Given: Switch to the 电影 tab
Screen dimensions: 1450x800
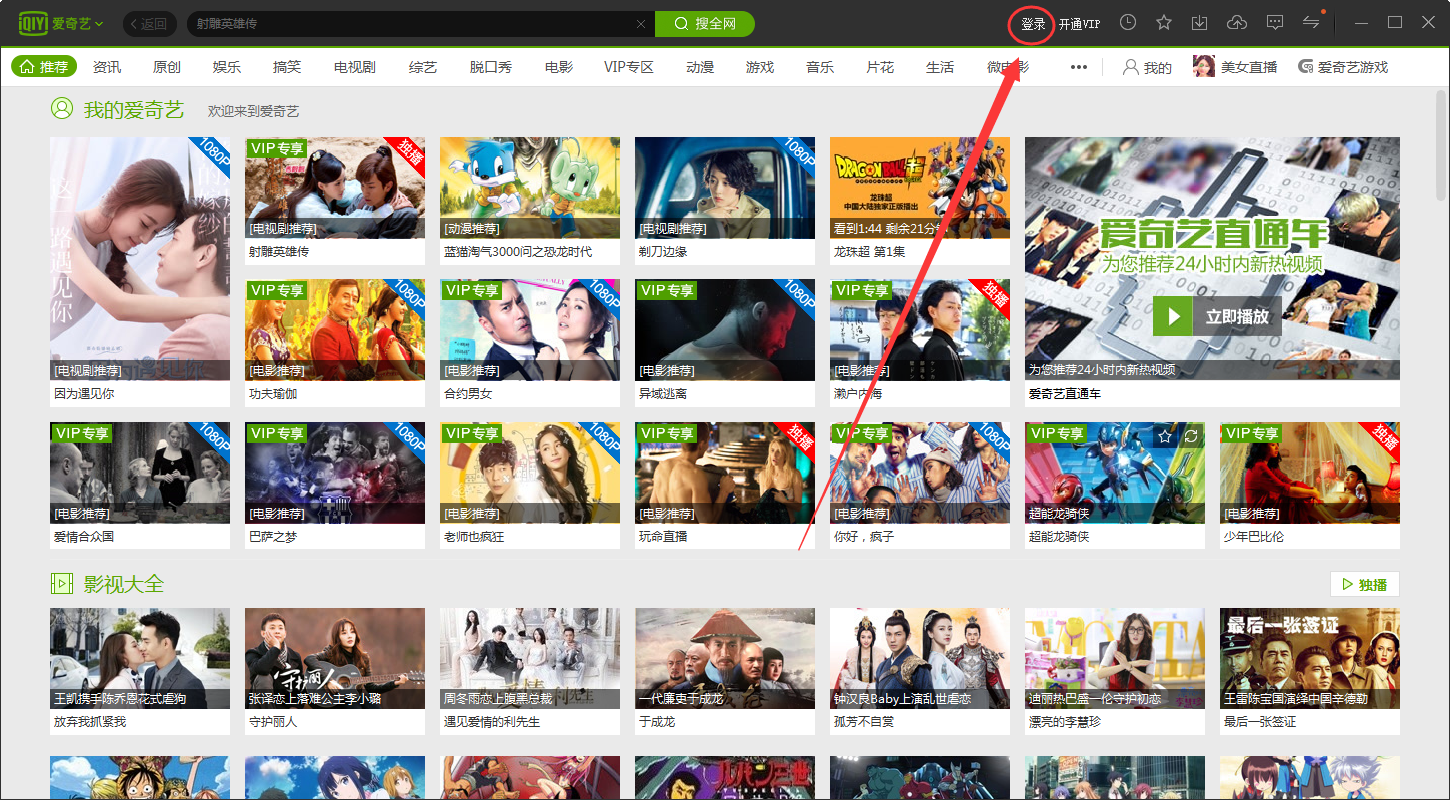Looking at the screenshot, I should [559, 67].
